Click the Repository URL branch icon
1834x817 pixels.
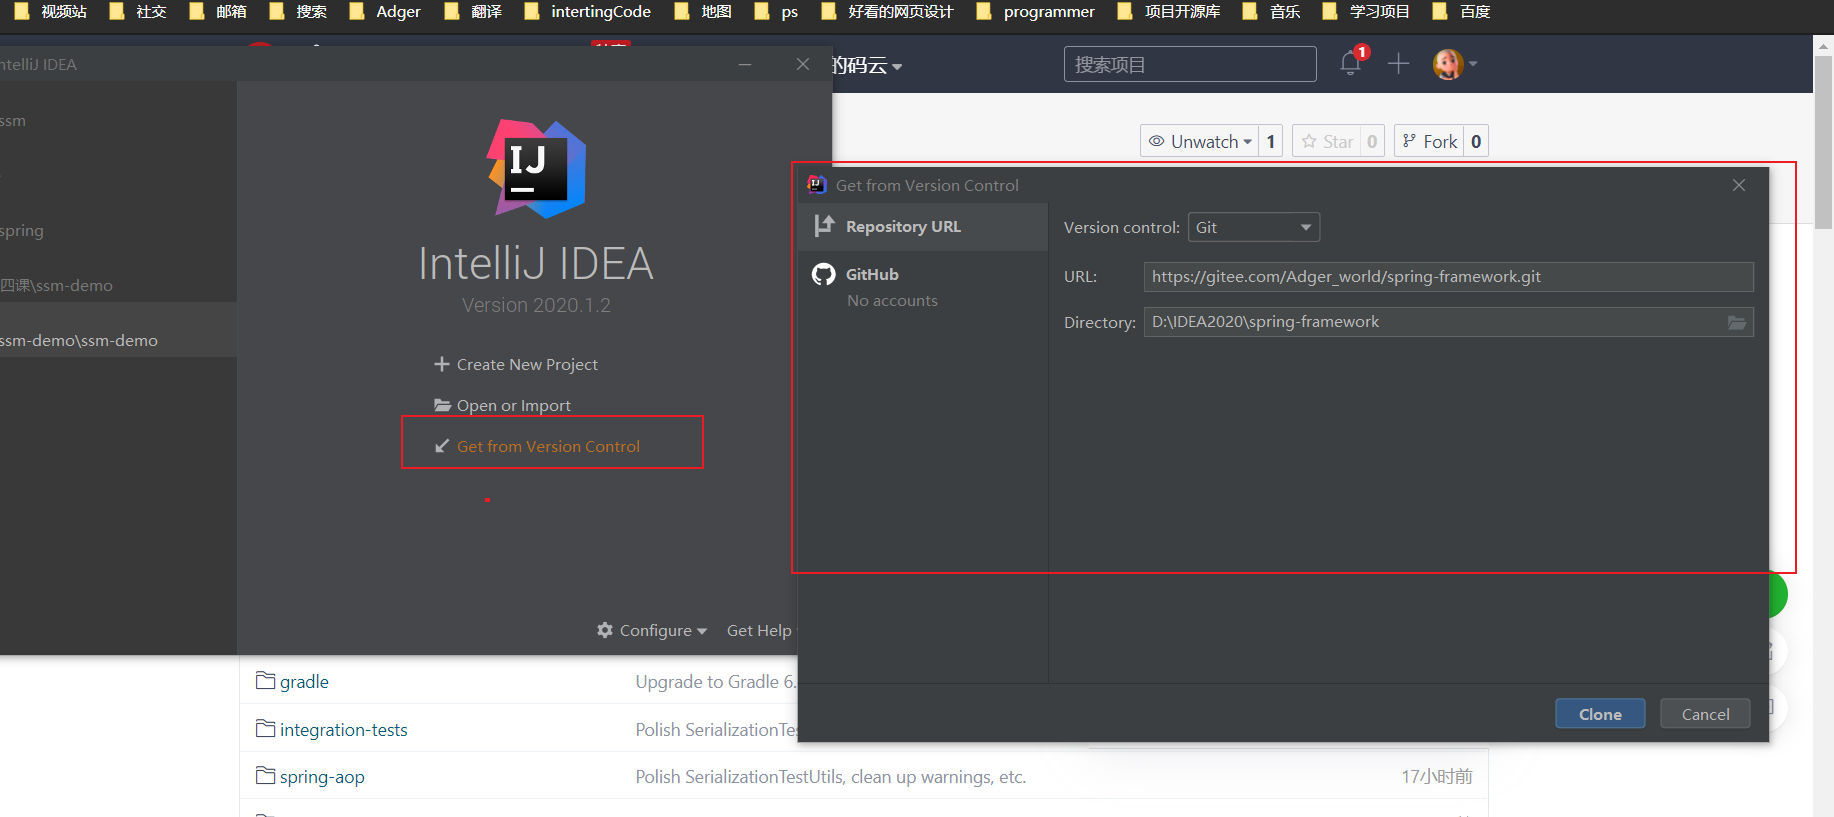tap(824, 226)
